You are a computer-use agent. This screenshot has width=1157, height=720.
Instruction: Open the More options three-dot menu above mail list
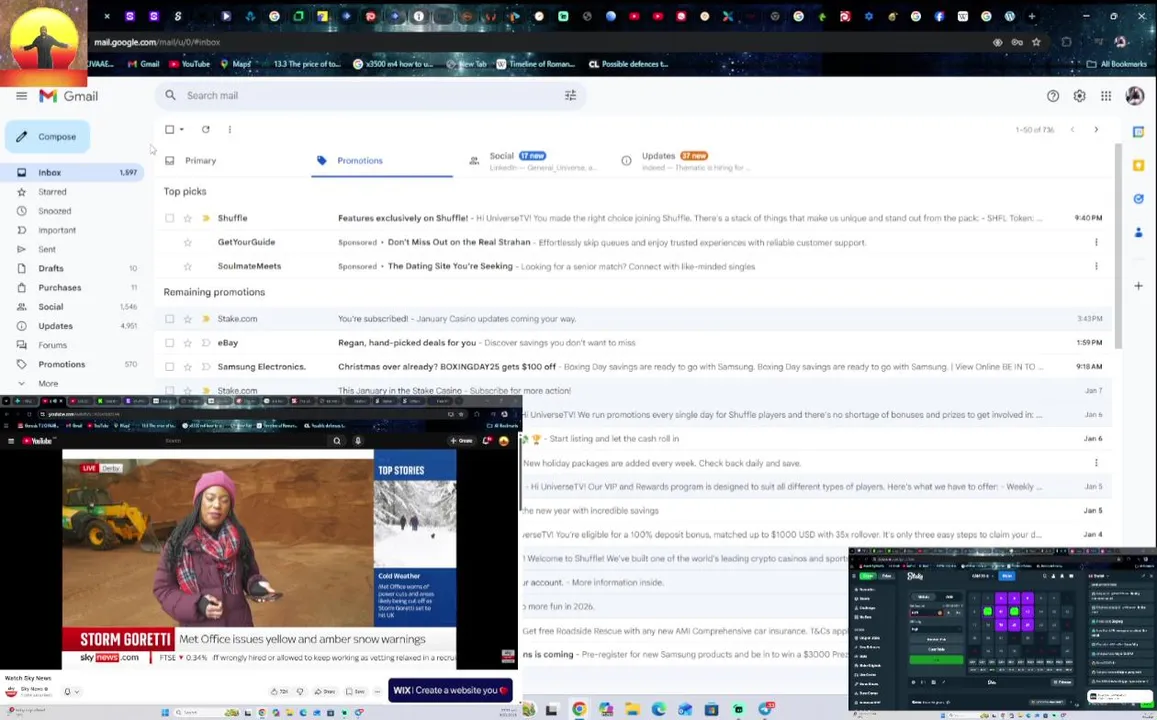pos(229,129)
